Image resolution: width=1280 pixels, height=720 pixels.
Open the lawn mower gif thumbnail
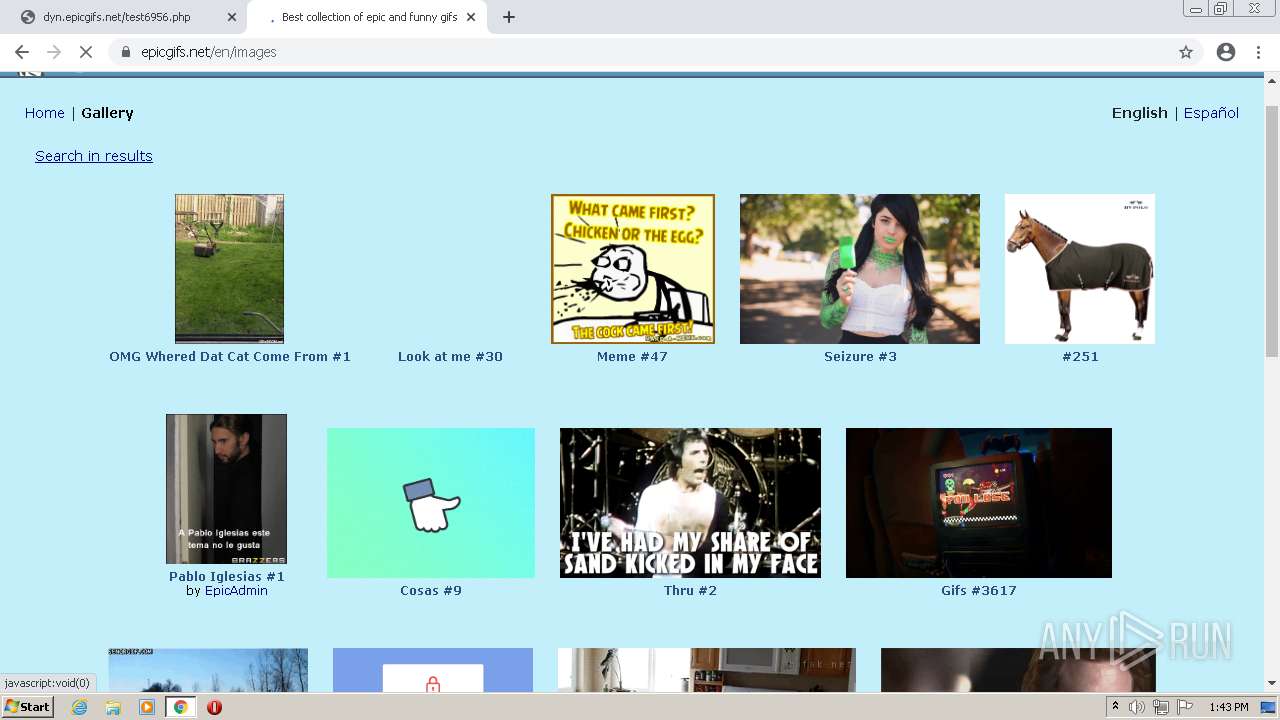click(229, 269)
